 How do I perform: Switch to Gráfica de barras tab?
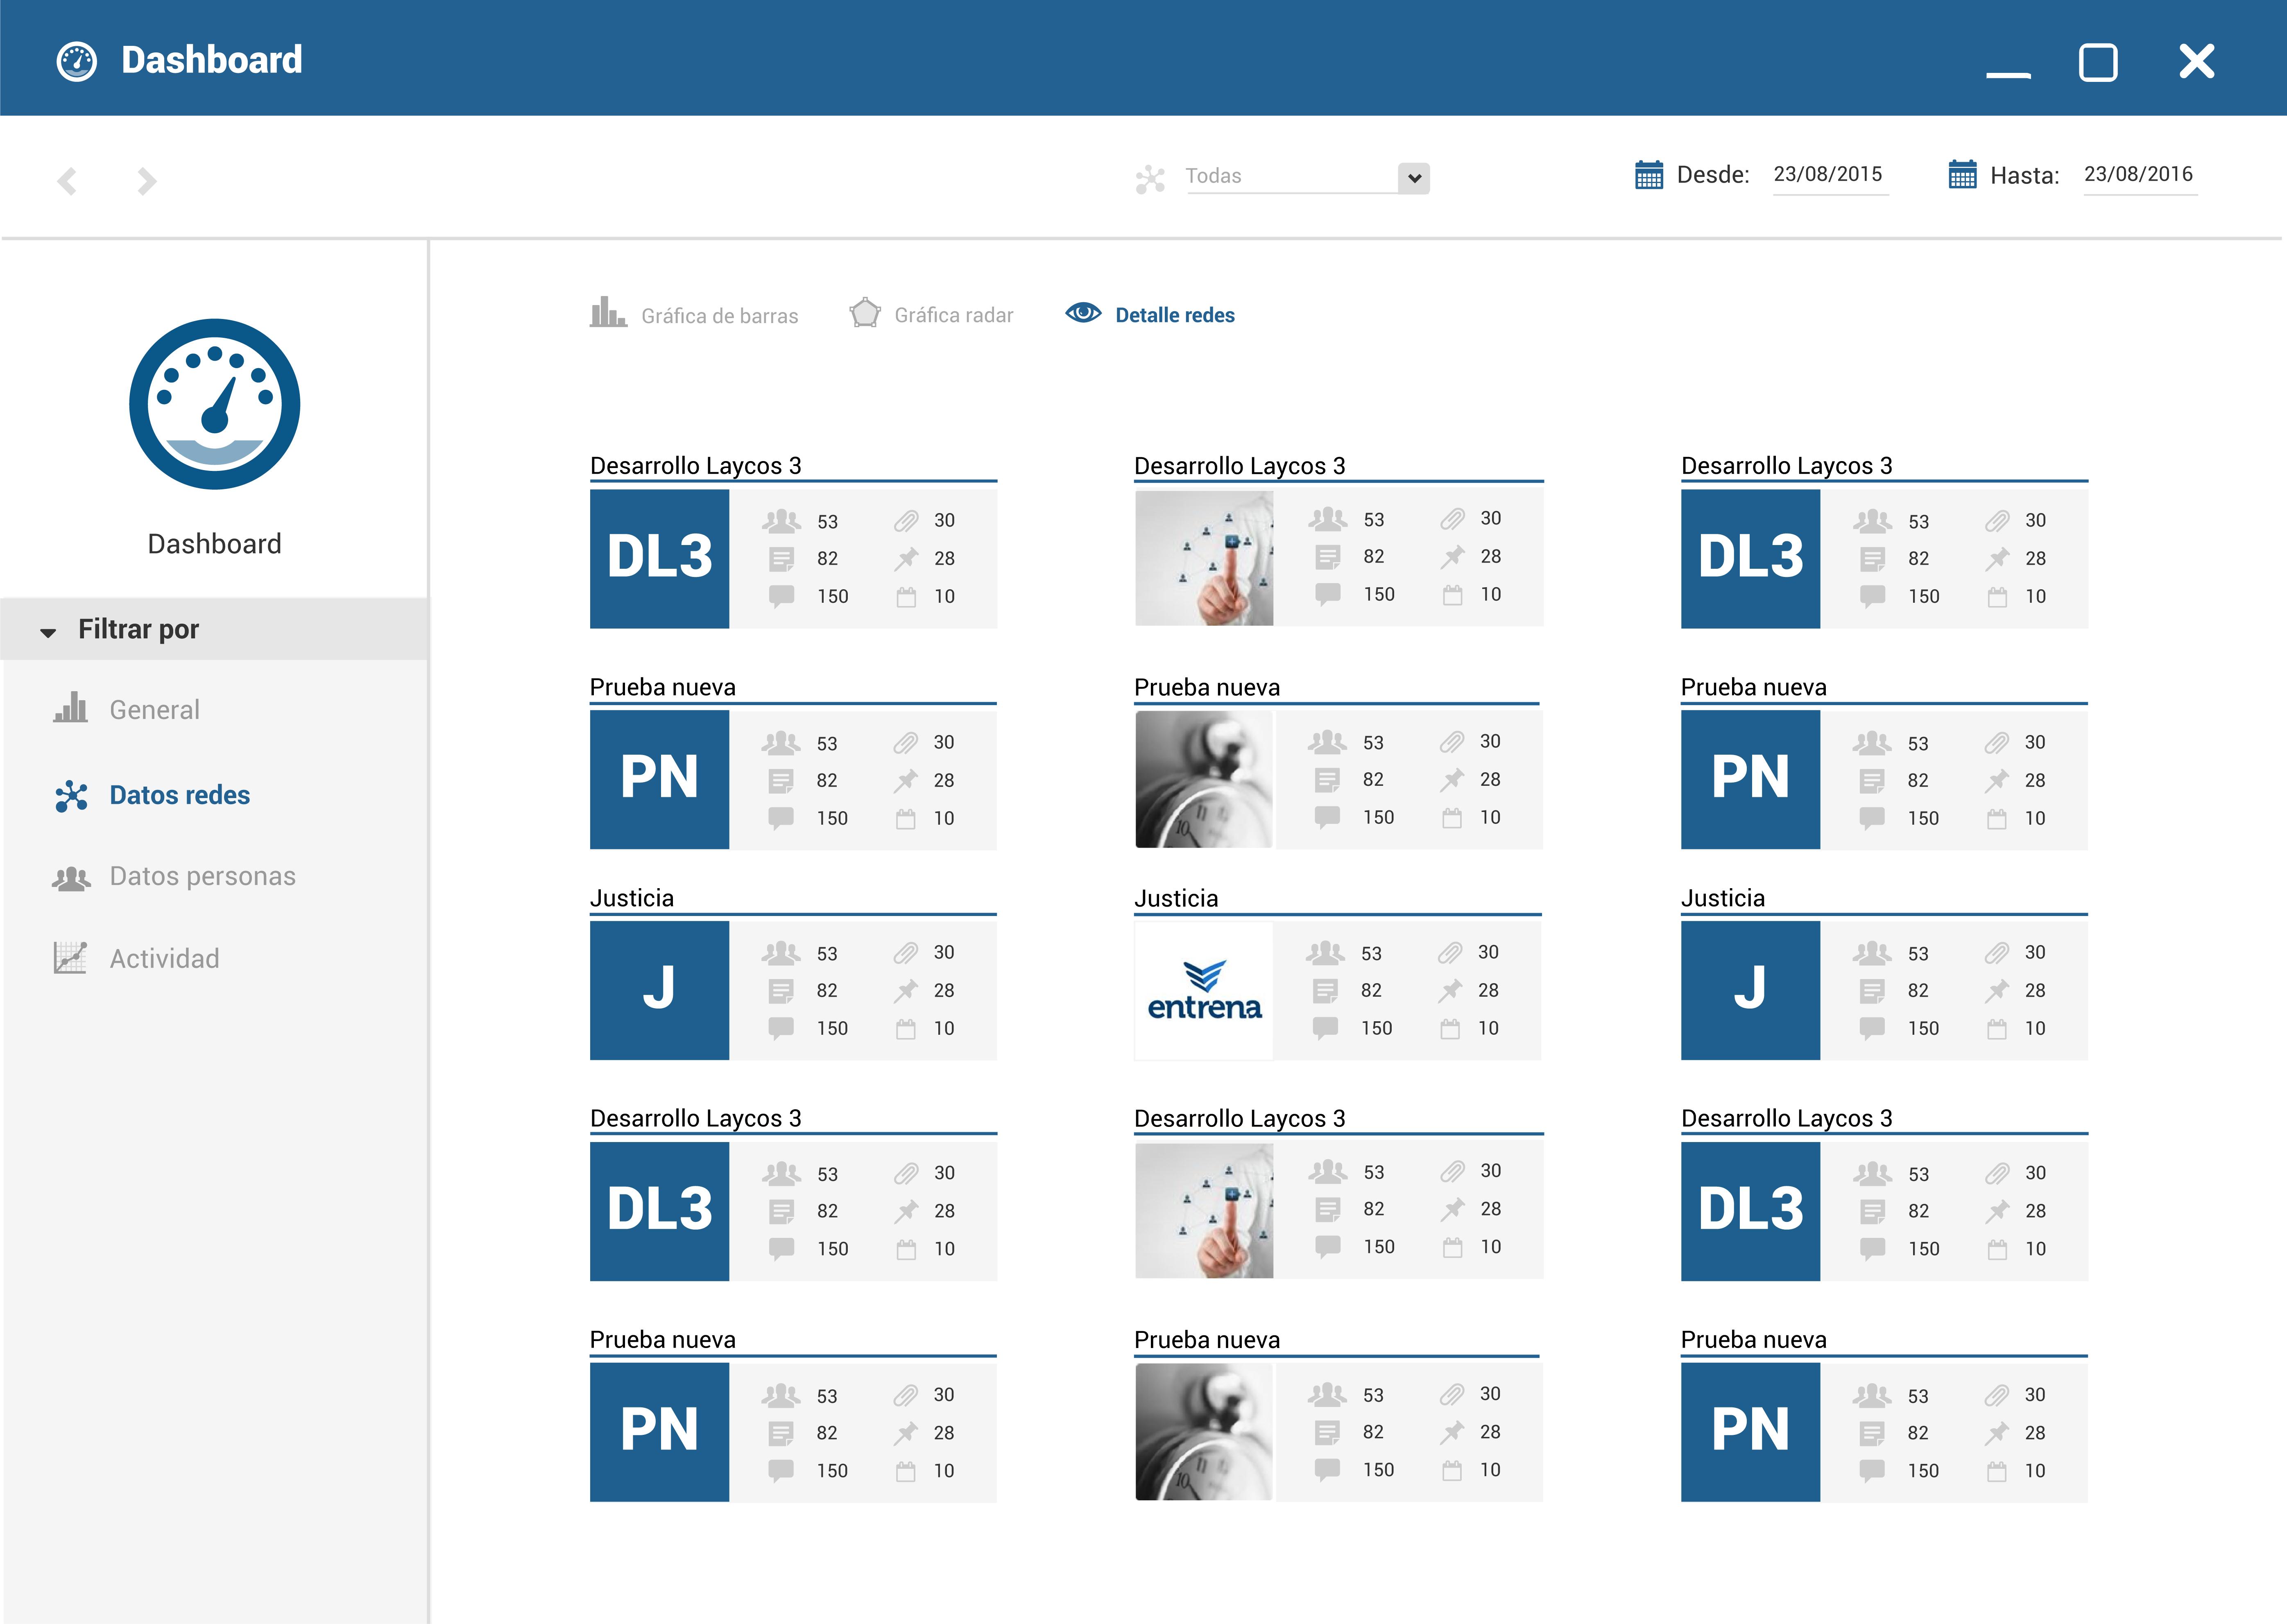tap(694, 315)
